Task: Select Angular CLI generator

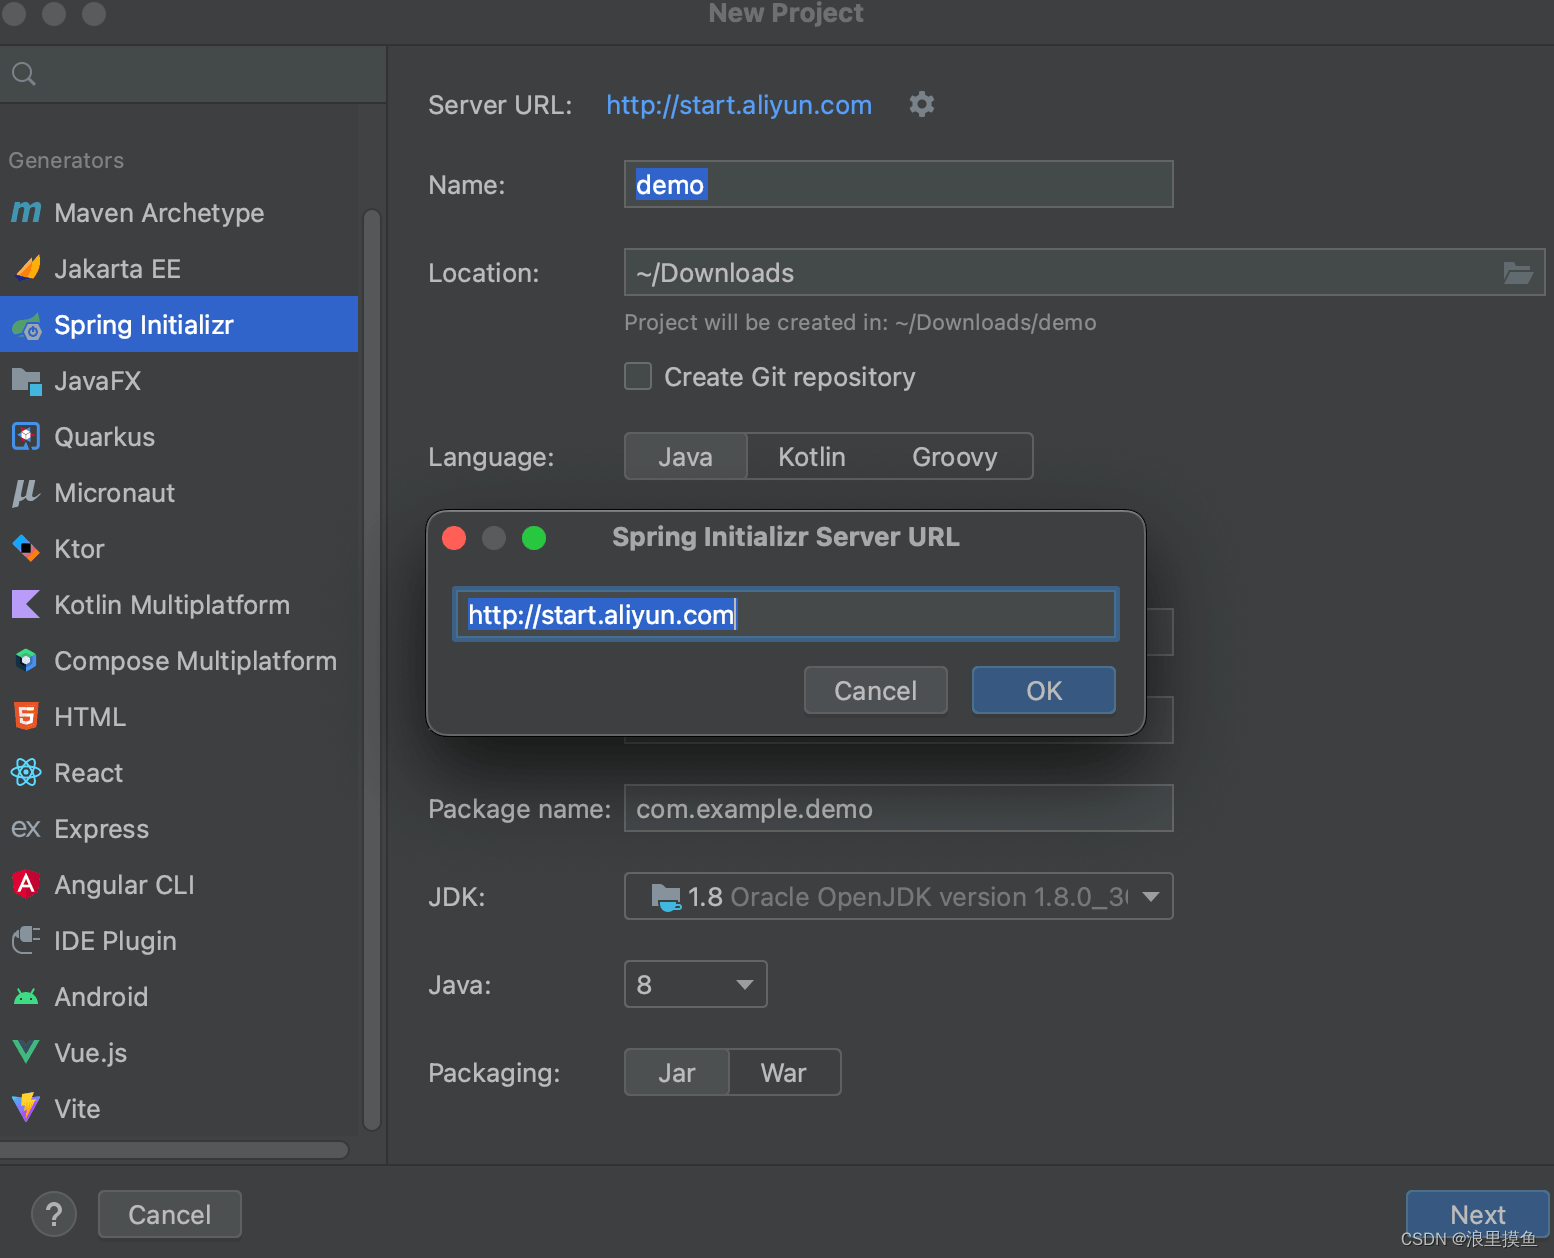Action: pyautogui.click(x=179, y=884)
